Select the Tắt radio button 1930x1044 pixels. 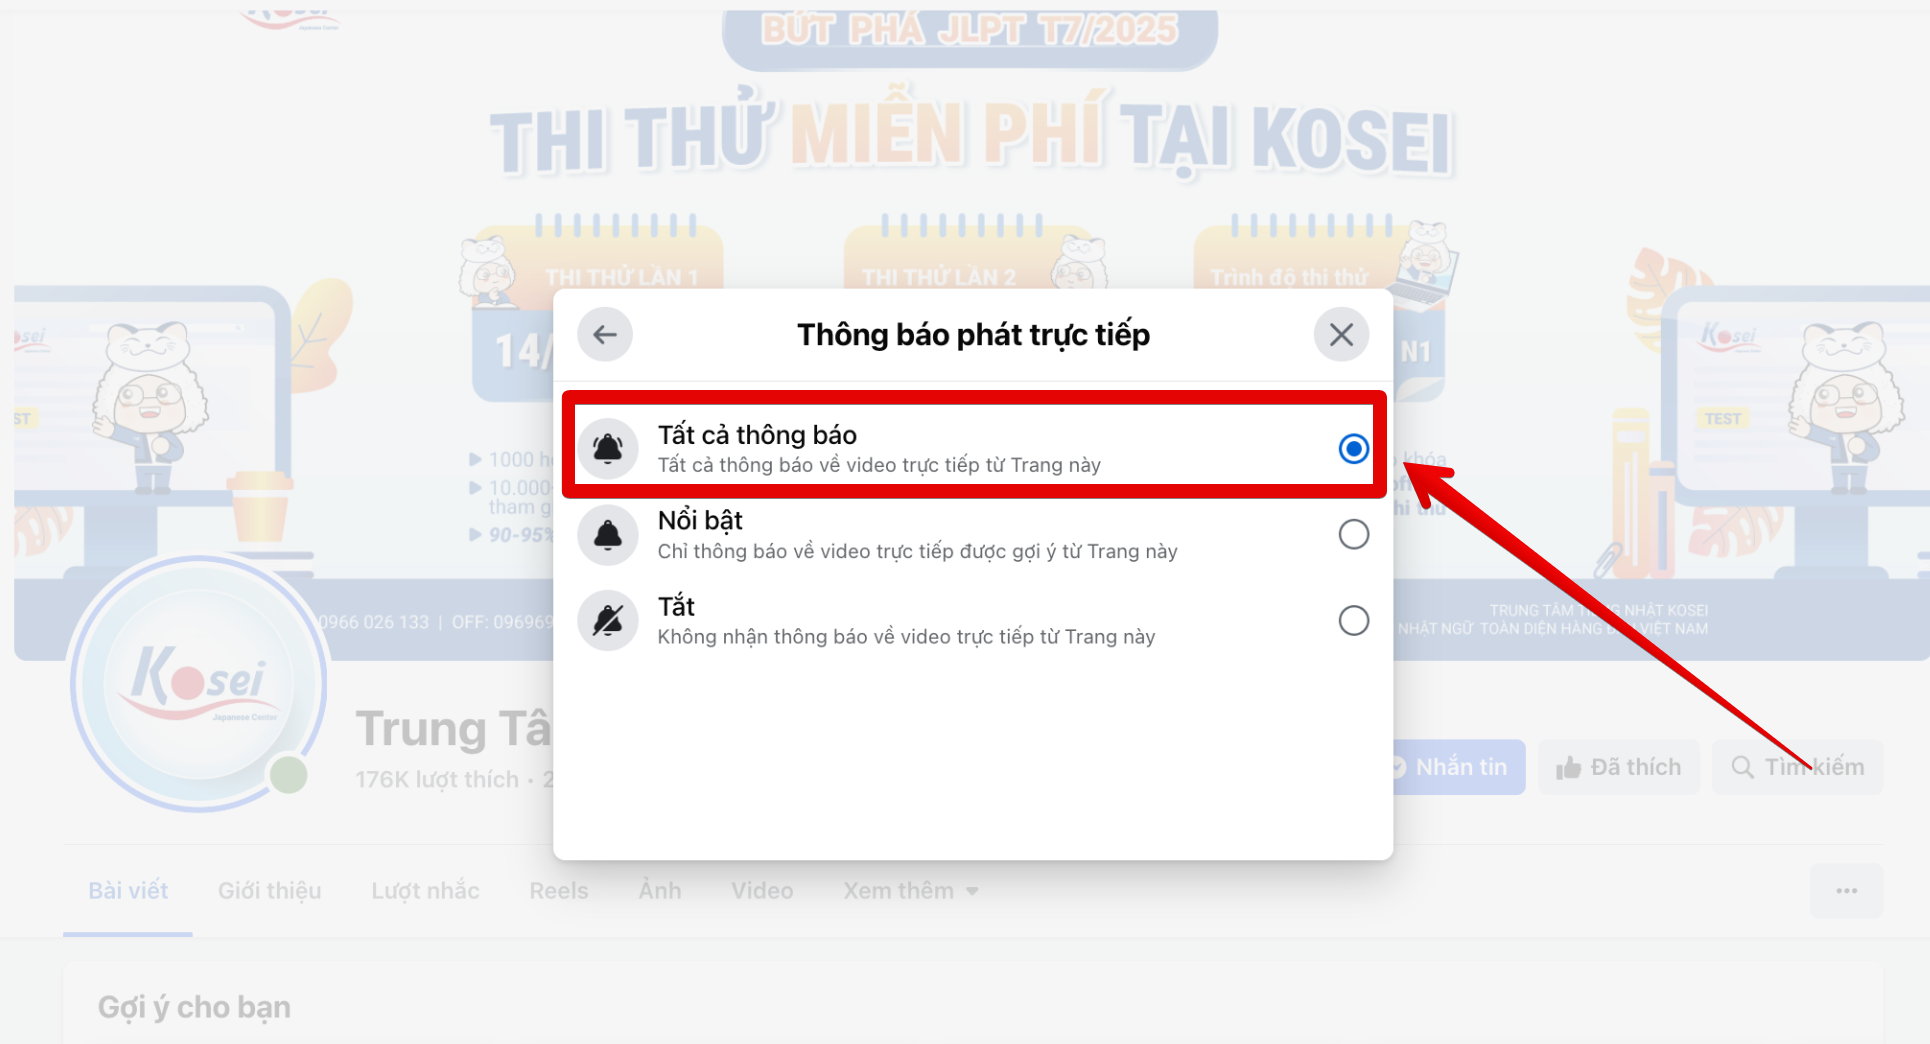click(1353, 620)
